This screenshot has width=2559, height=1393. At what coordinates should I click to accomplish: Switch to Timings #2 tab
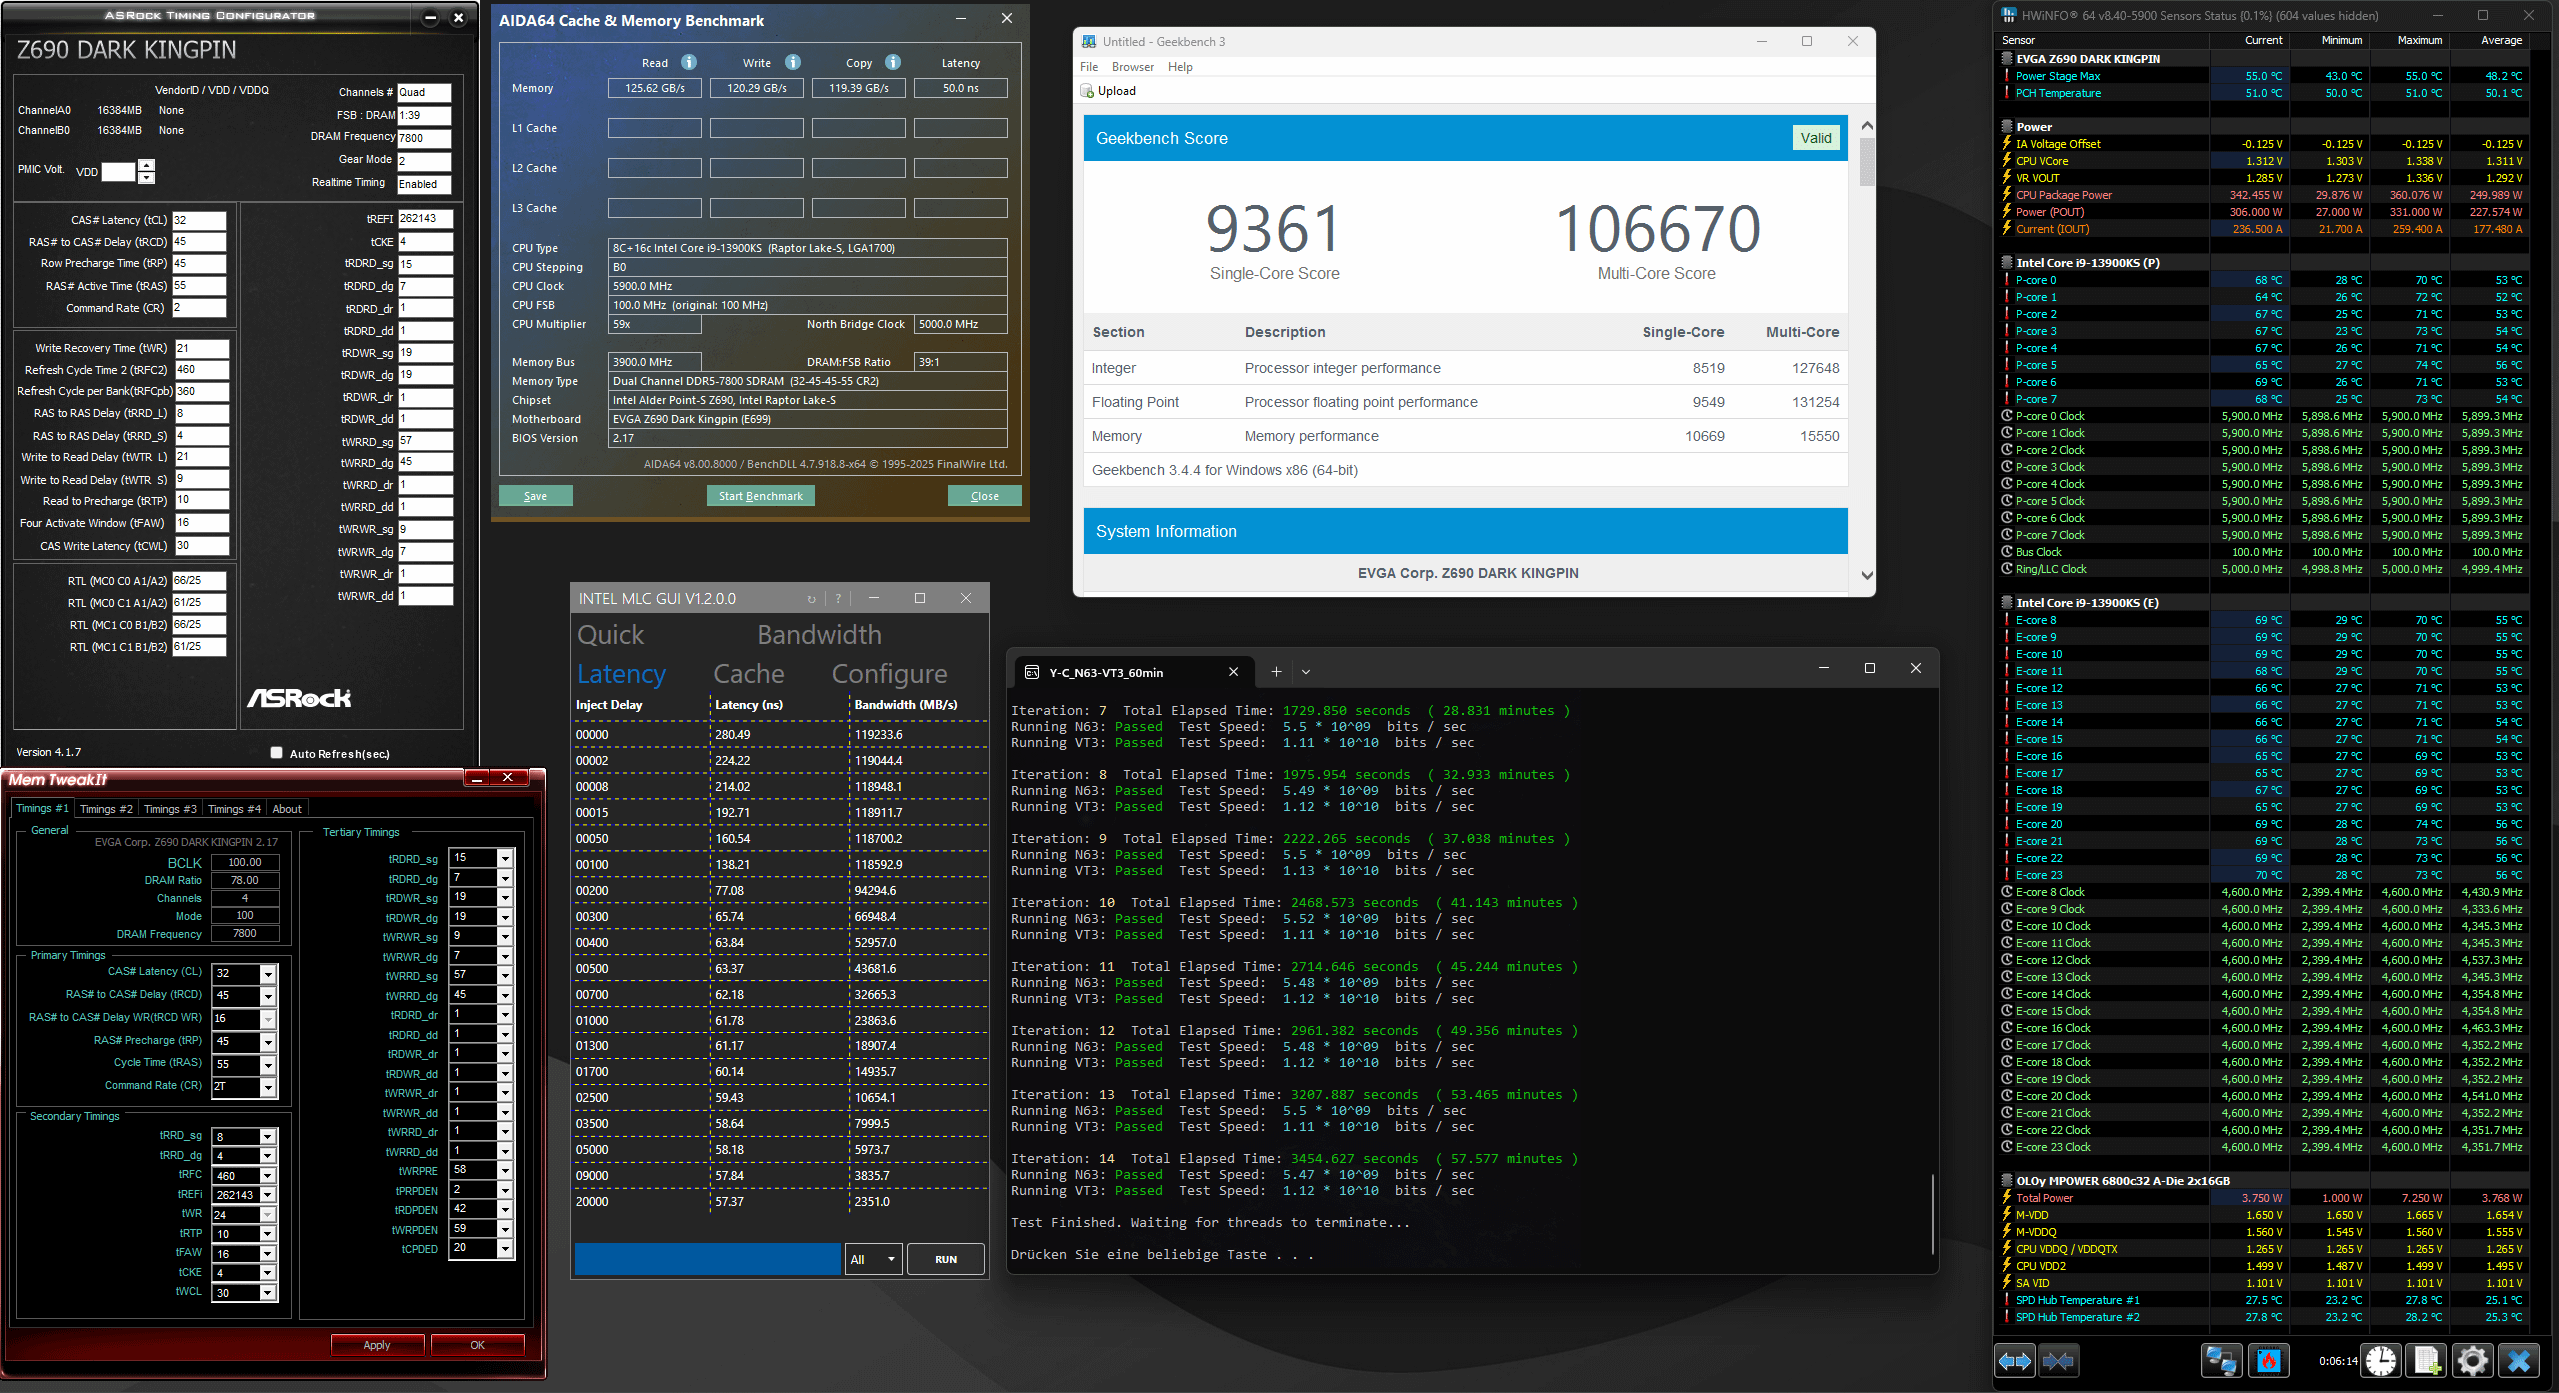(106, 809)
